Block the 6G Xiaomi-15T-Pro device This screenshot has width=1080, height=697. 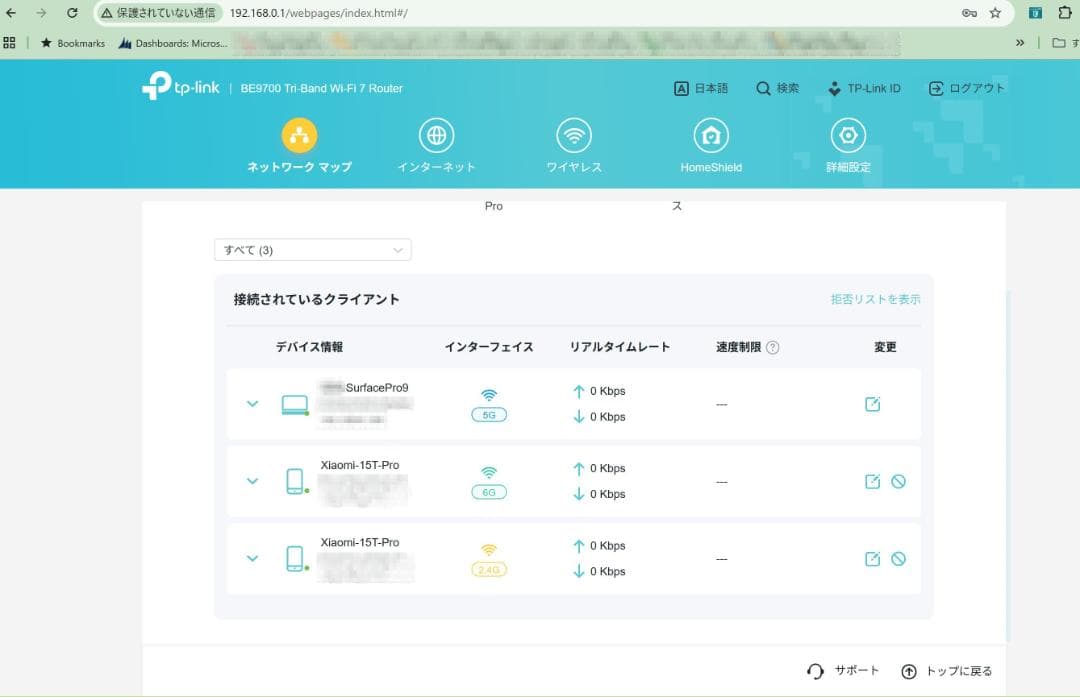click(x=899, y=481)
